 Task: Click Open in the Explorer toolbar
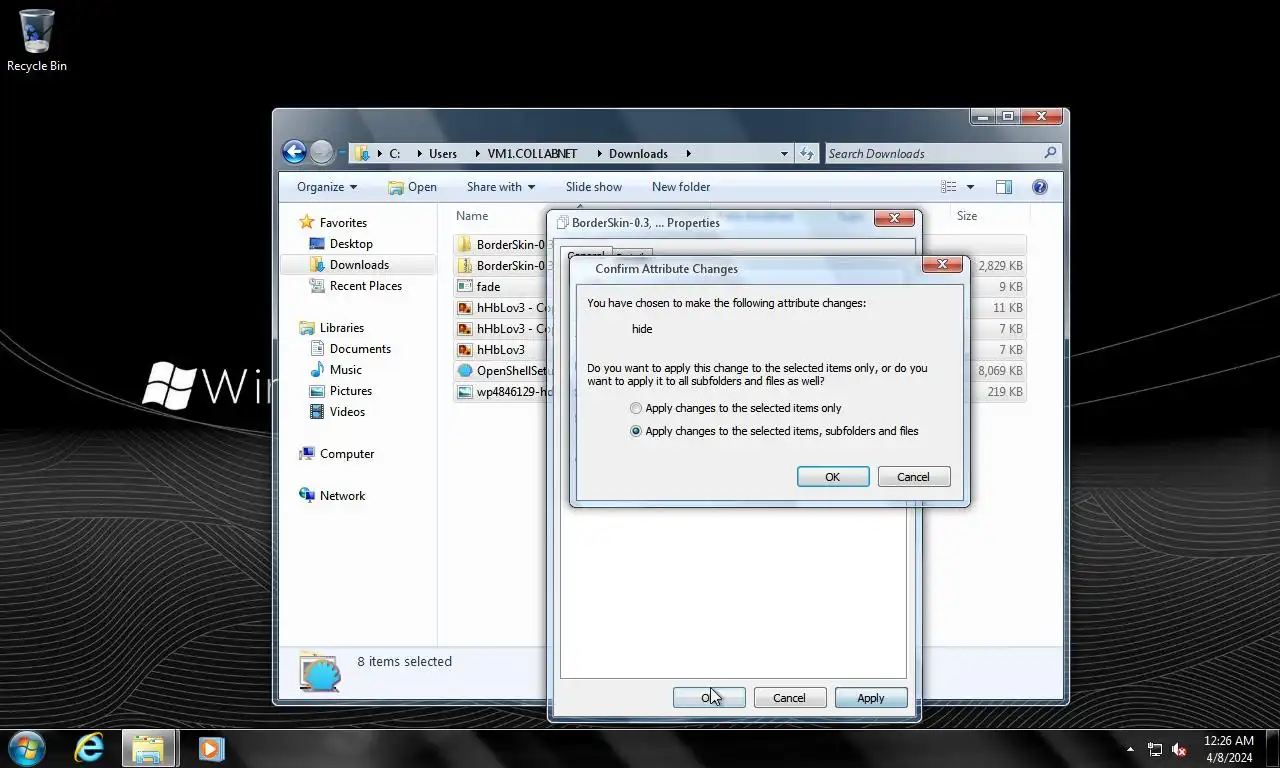tap(412, 187)
